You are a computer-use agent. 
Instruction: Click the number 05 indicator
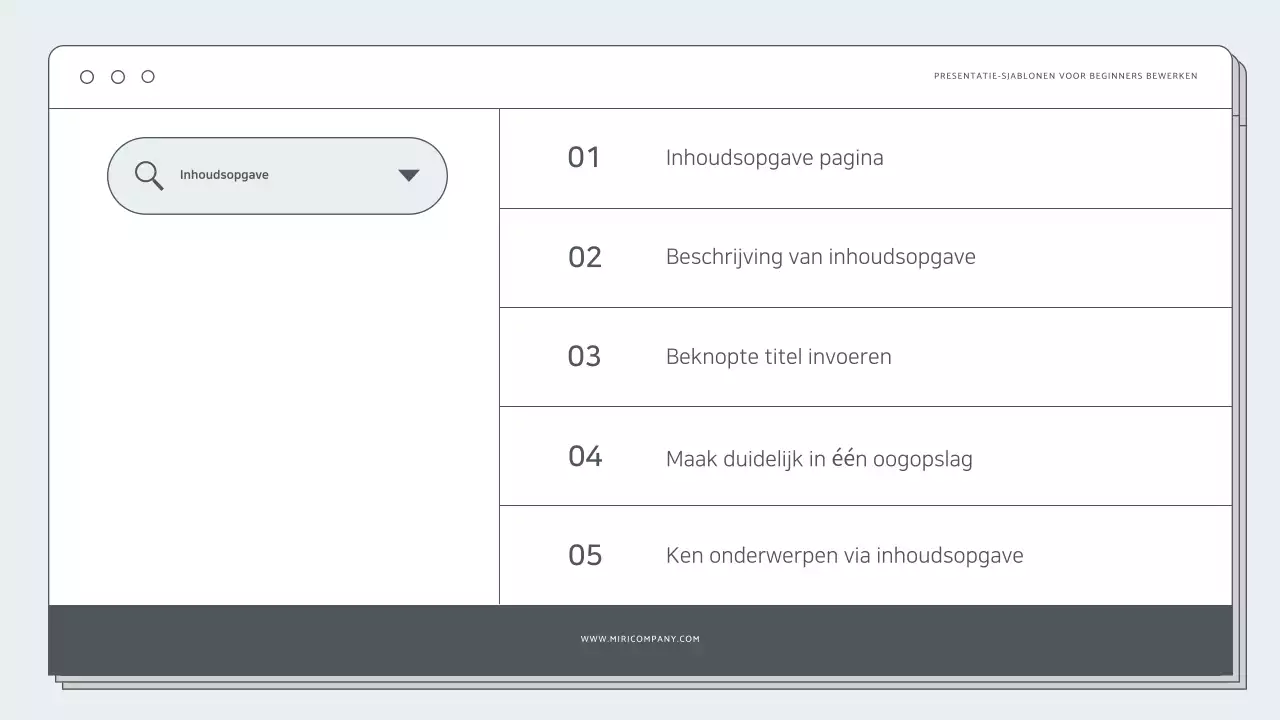584,555
